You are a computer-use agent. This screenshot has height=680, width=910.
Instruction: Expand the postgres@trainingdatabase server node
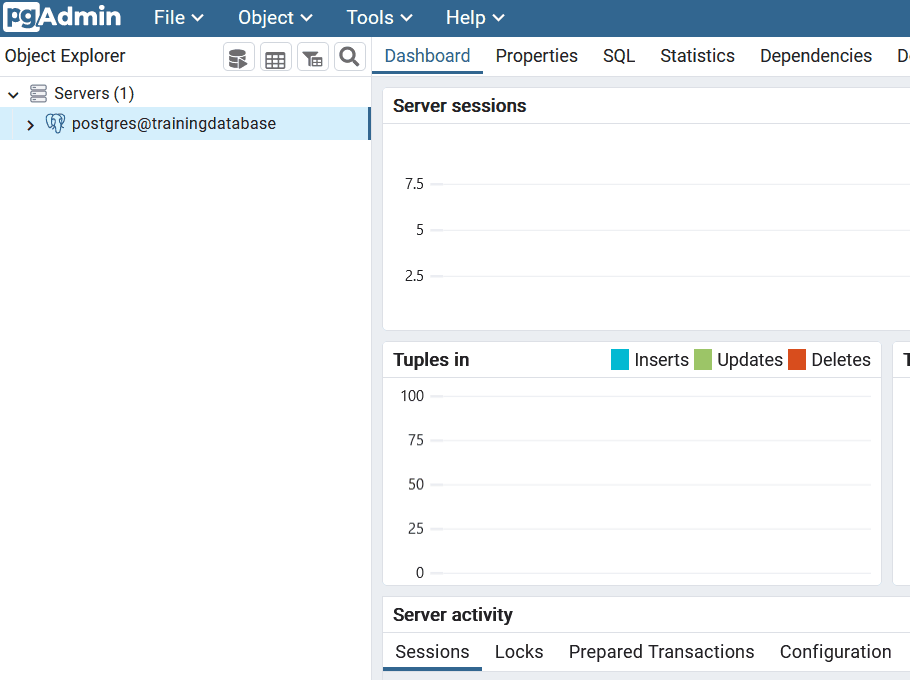click(30, 125)
